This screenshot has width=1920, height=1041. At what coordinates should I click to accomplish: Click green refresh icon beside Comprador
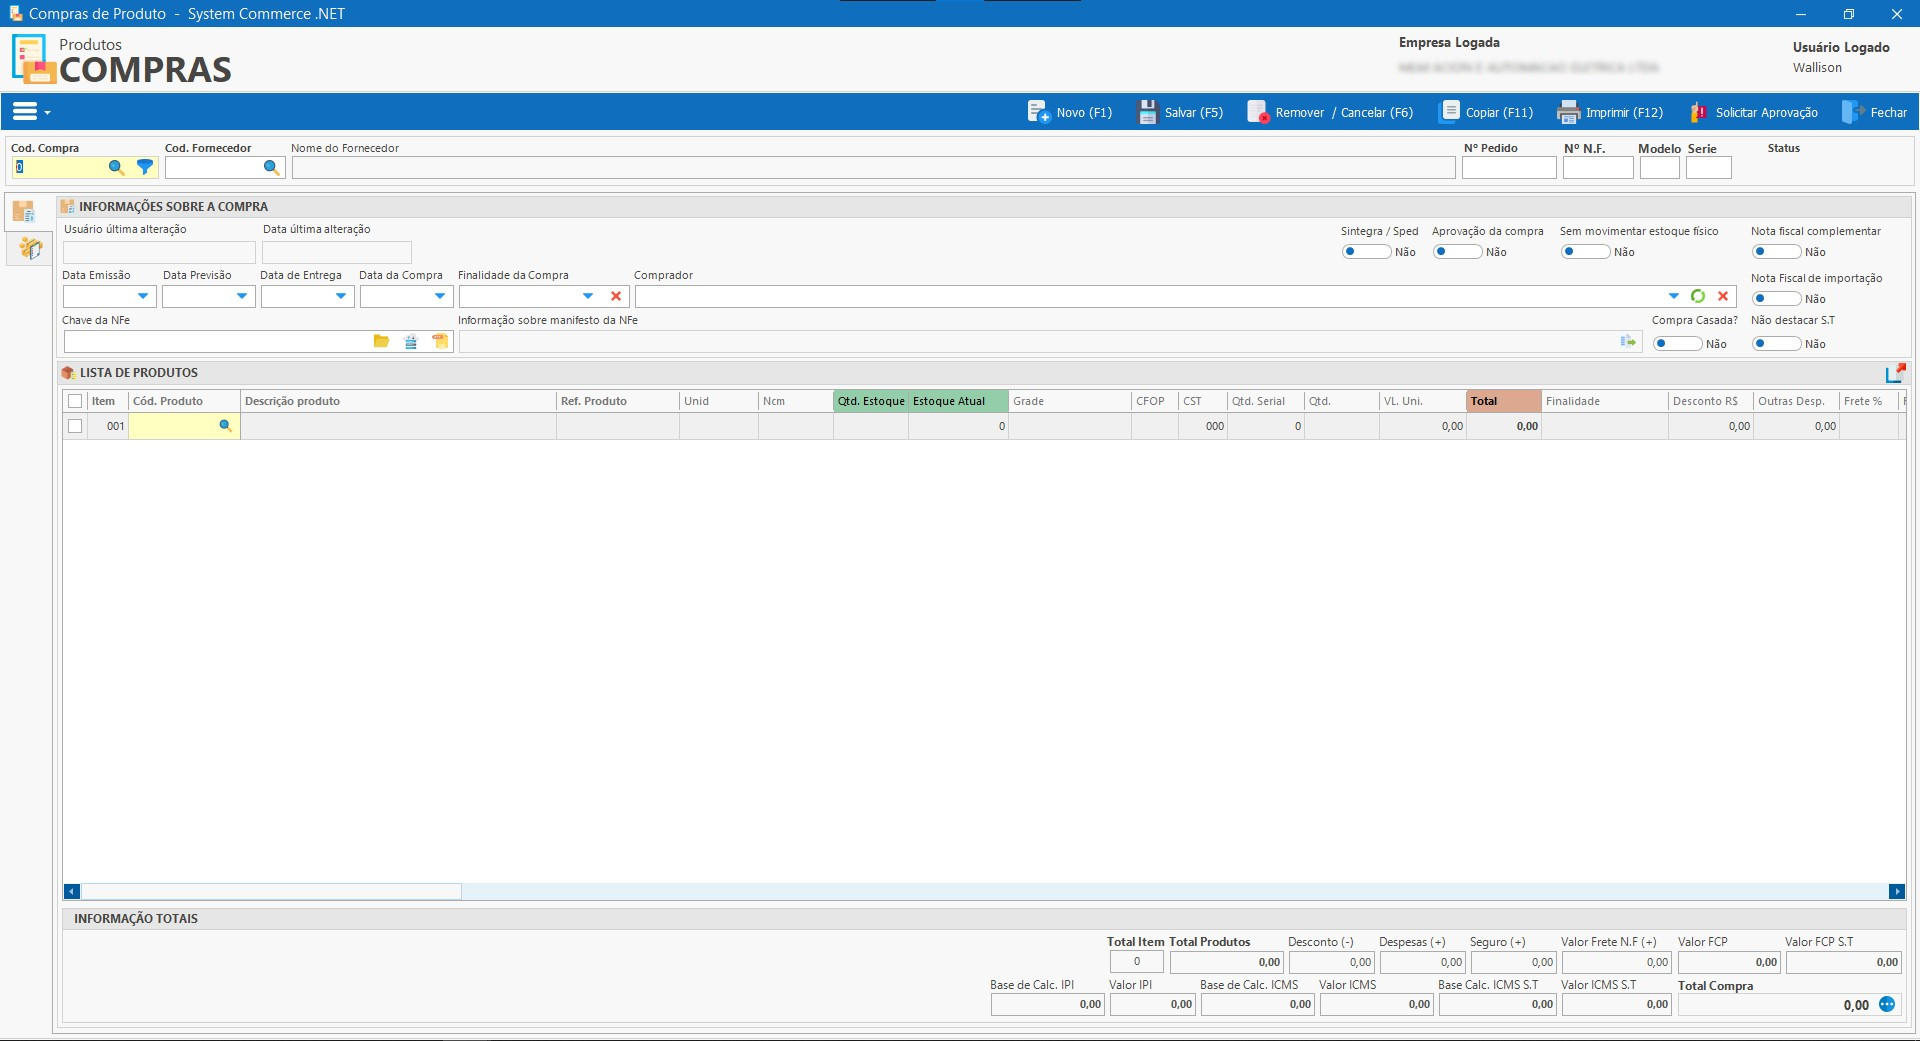click(x=1698, y=296)
